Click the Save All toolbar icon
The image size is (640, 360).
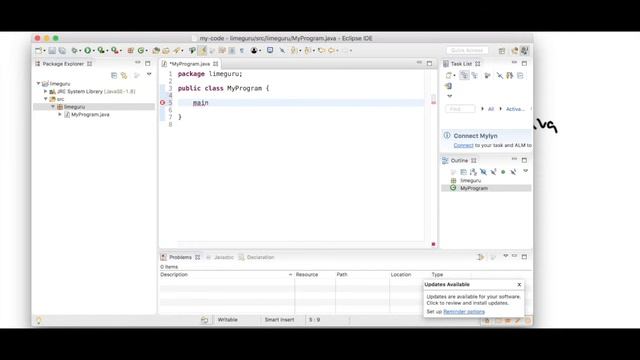(62, 51)
